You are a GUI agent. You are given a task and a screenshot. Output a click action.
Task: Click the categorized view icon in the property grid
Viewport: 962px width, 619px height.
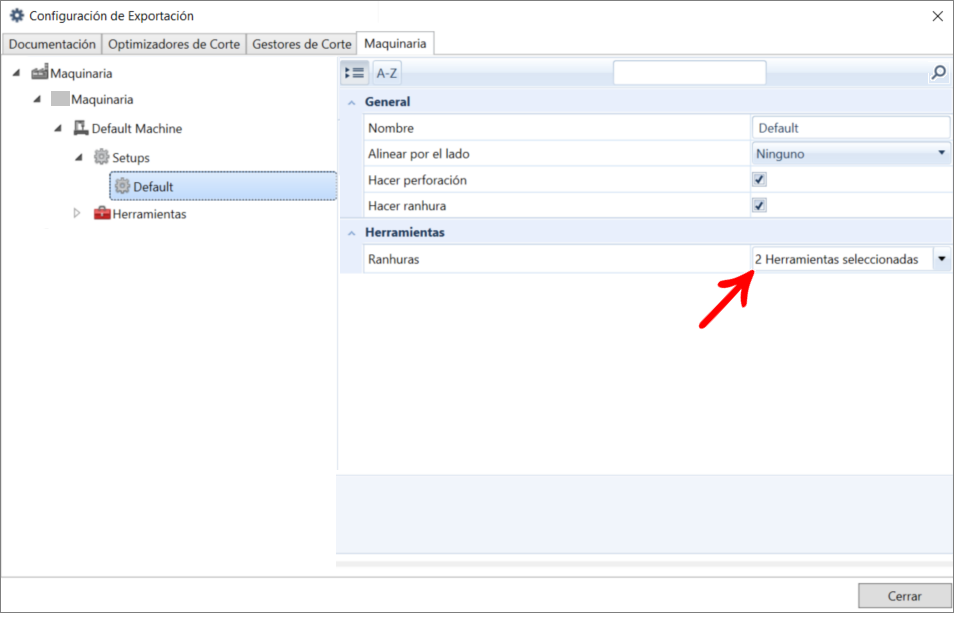click(x=354, y=73)
